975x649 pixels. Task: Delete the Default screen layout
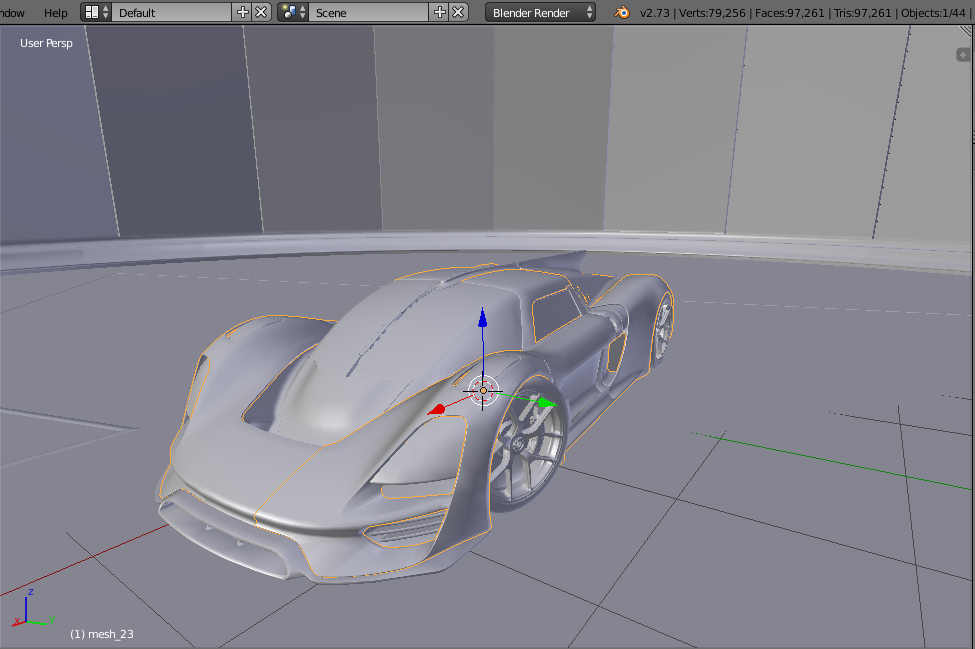click(262, 12)
